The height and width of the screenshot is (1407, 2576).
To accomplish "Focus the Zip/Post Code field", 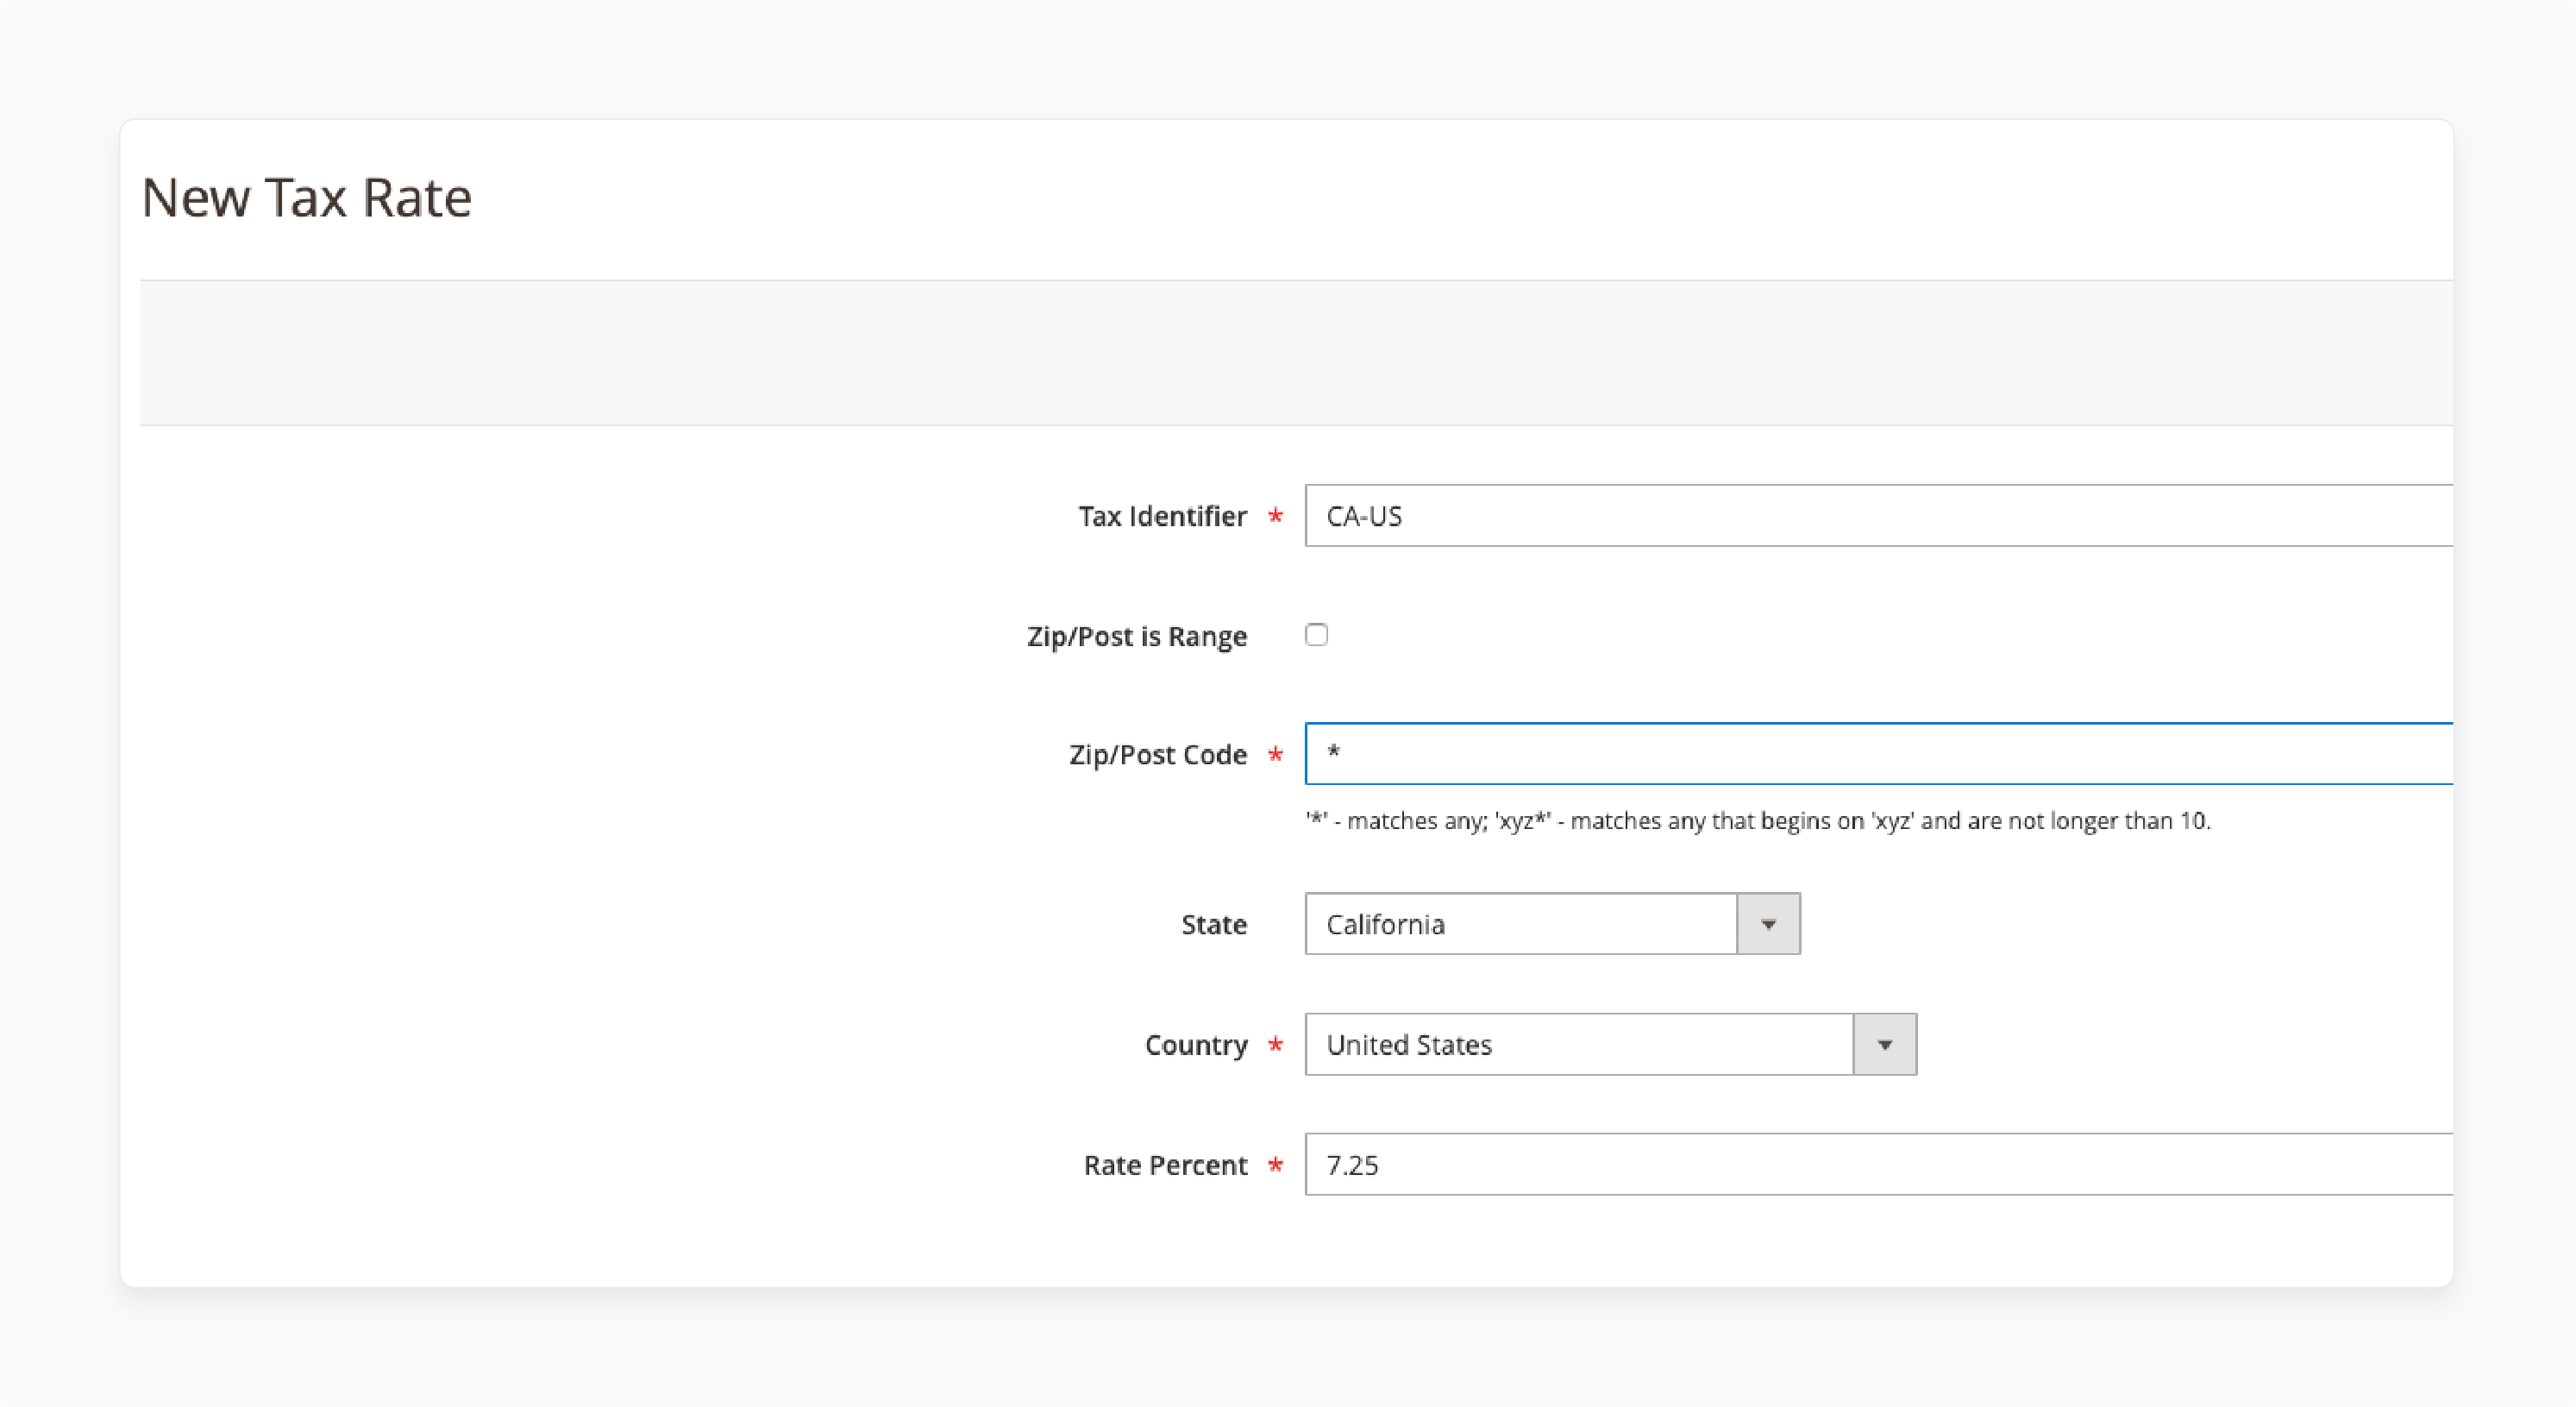I will (x=1879, y=753).
